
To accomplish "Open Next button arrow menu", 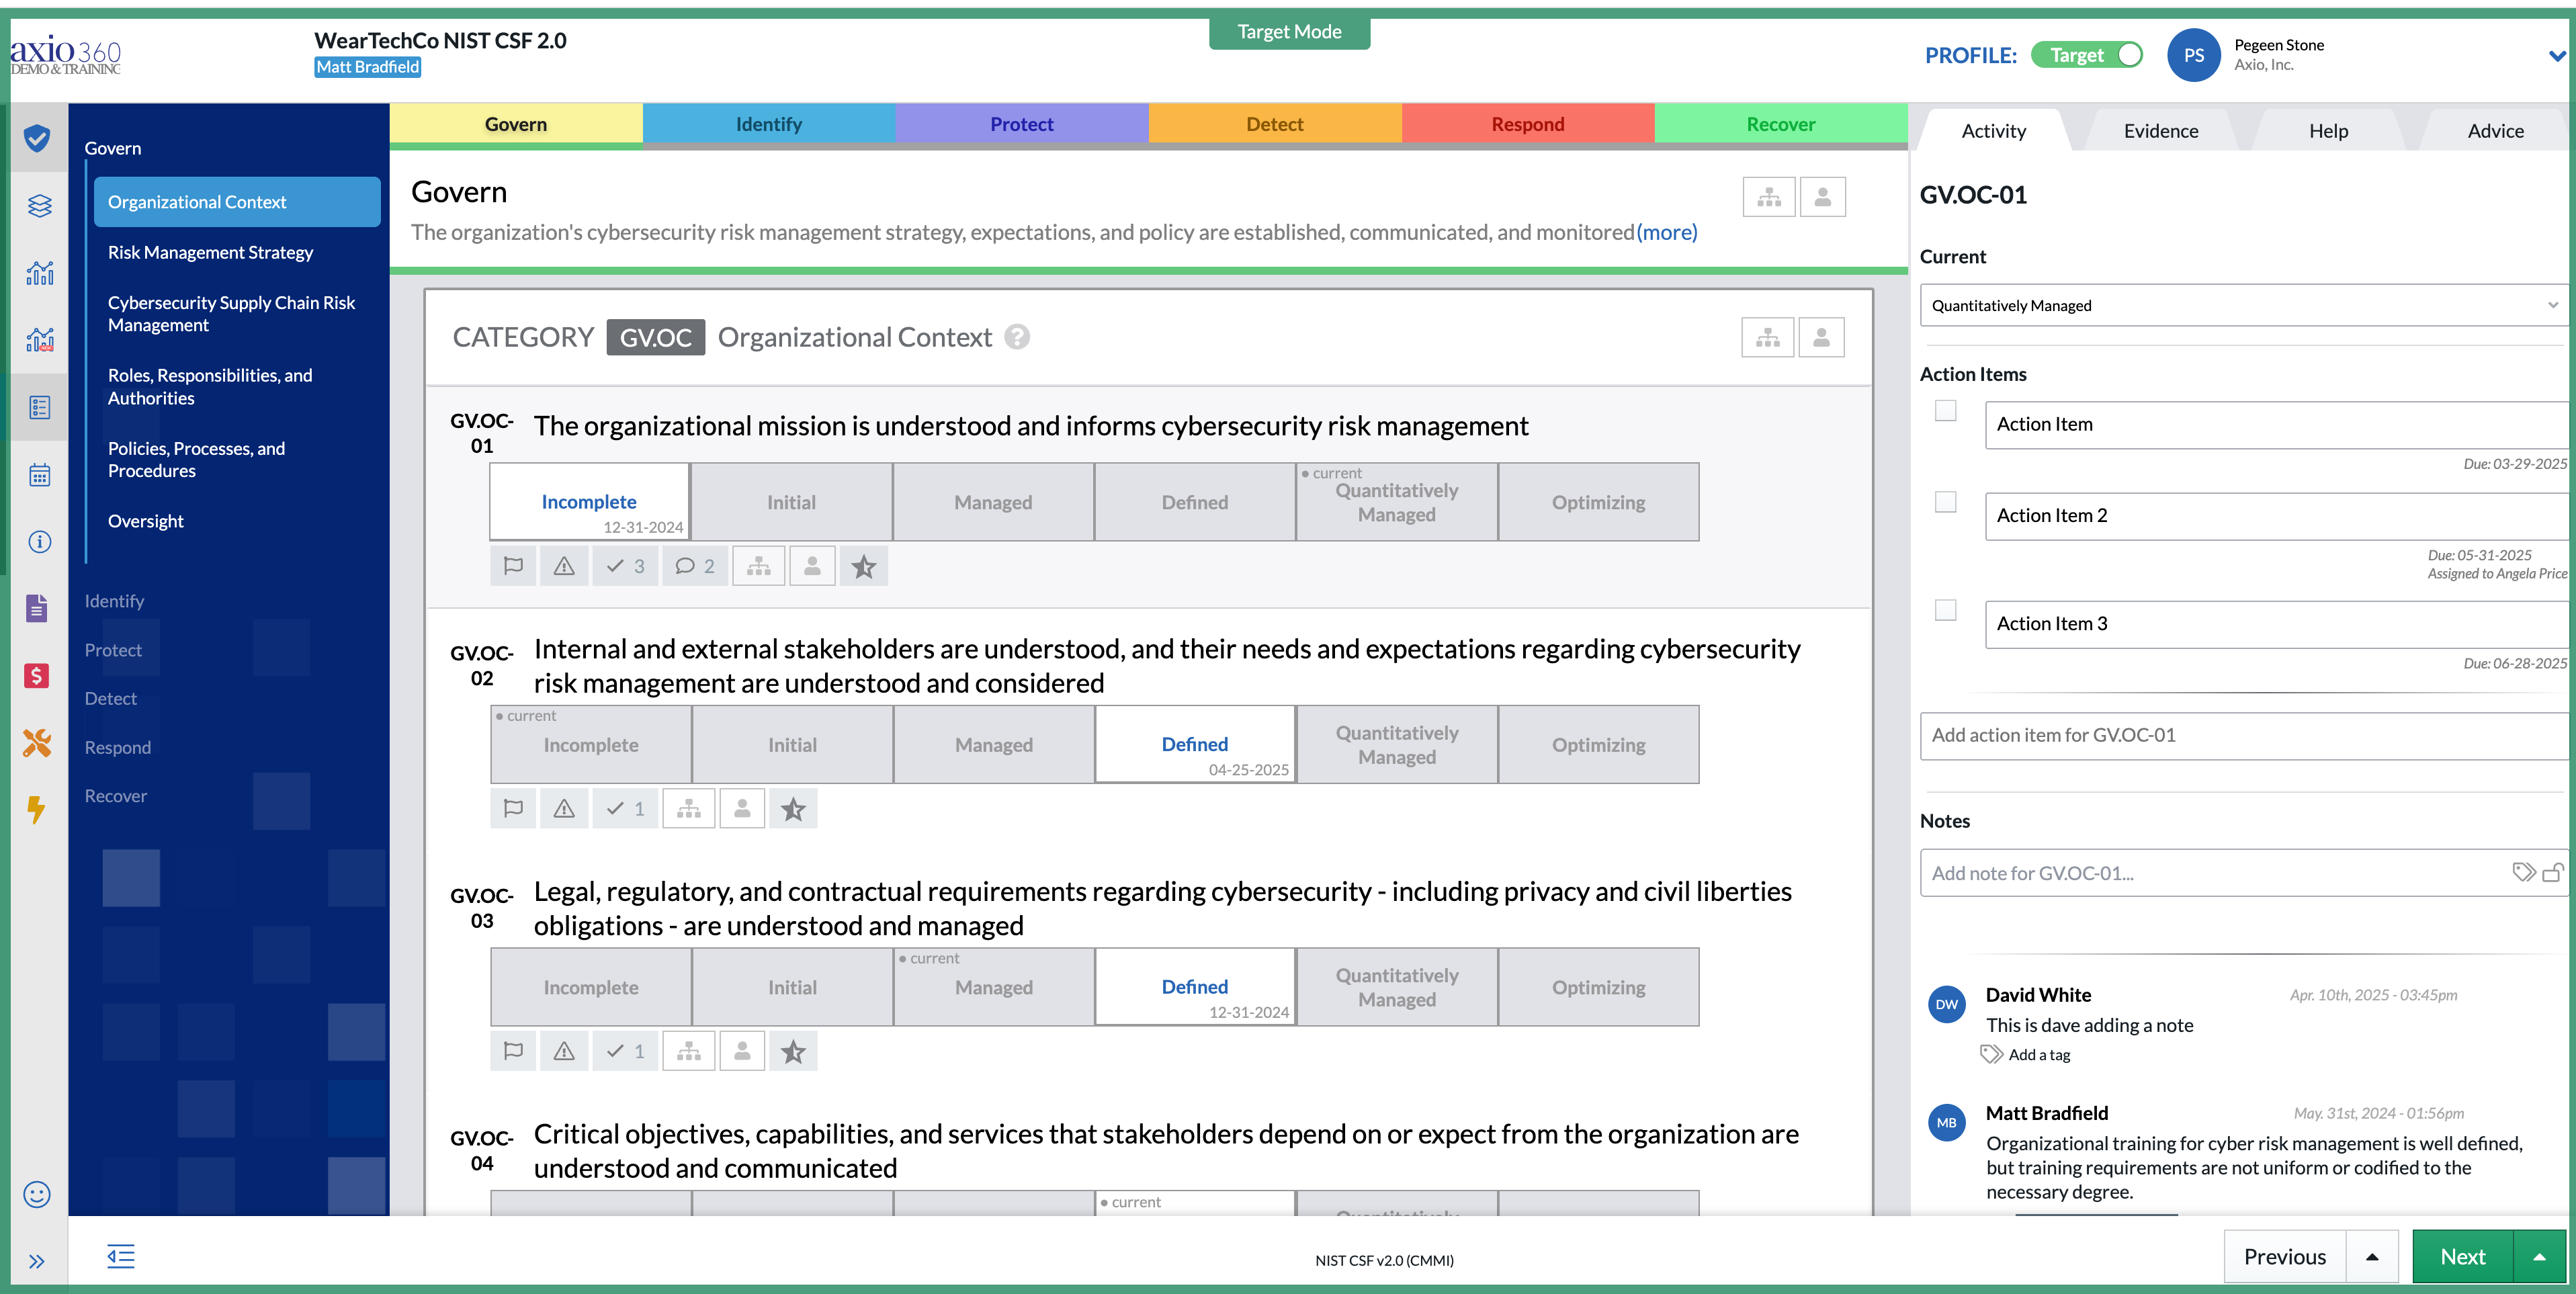I will (x=2539, y=1257).
